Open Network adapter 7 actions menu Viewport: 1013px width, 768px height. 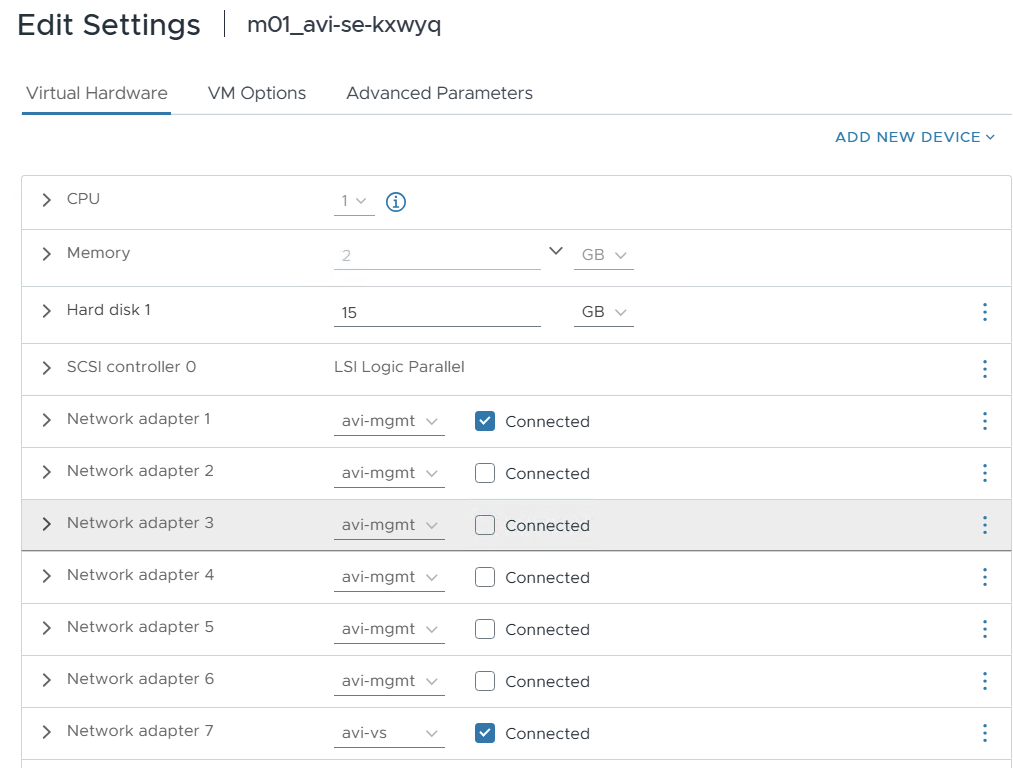(984, 733)
